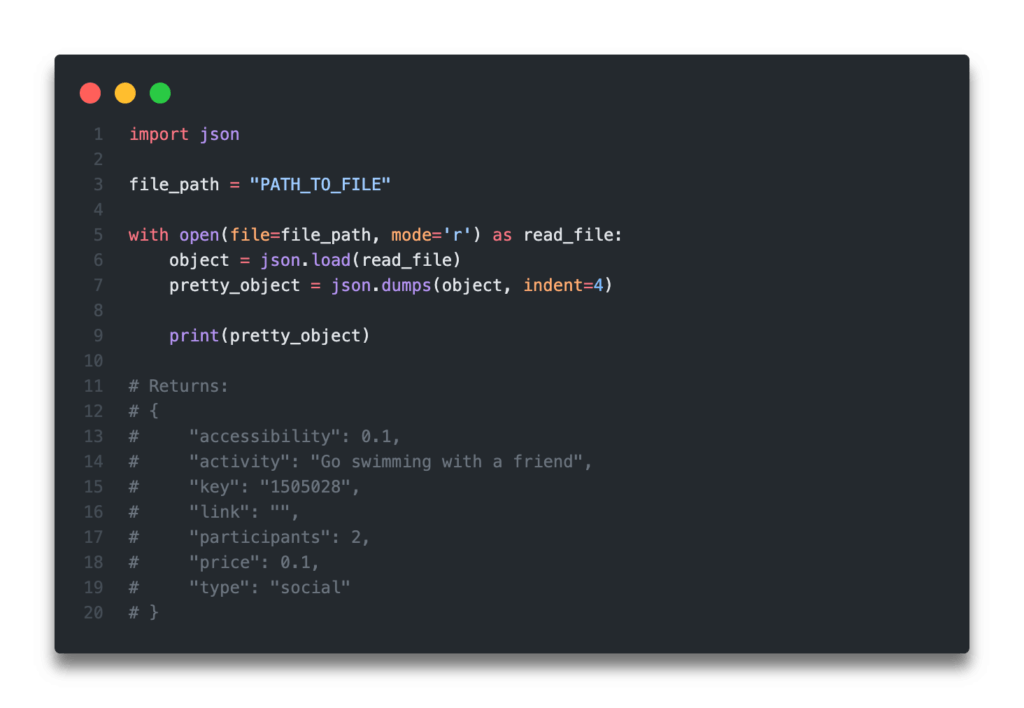Click the "PATH_TO_FILE" string literal

click(320, 185)
